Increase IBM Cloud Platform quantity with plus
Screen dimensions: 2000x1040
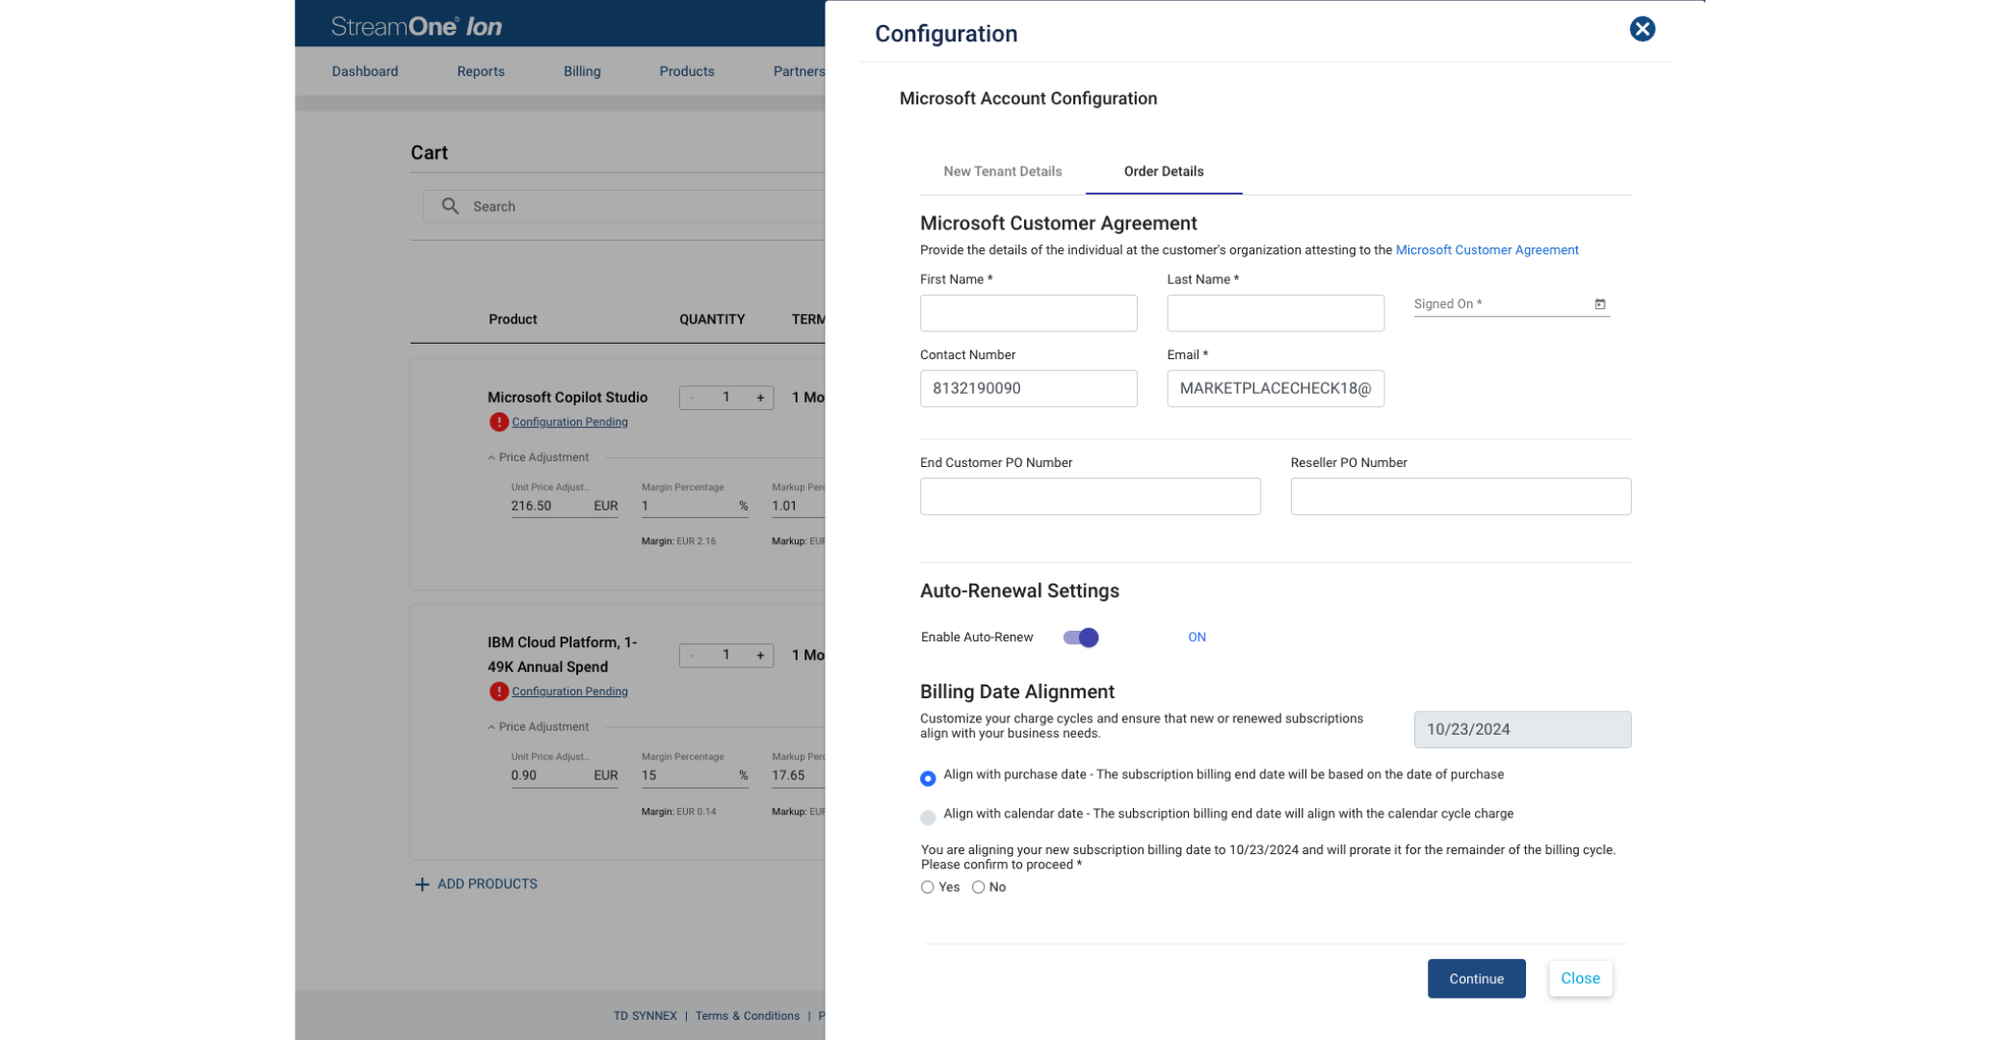tap(760, 655)
